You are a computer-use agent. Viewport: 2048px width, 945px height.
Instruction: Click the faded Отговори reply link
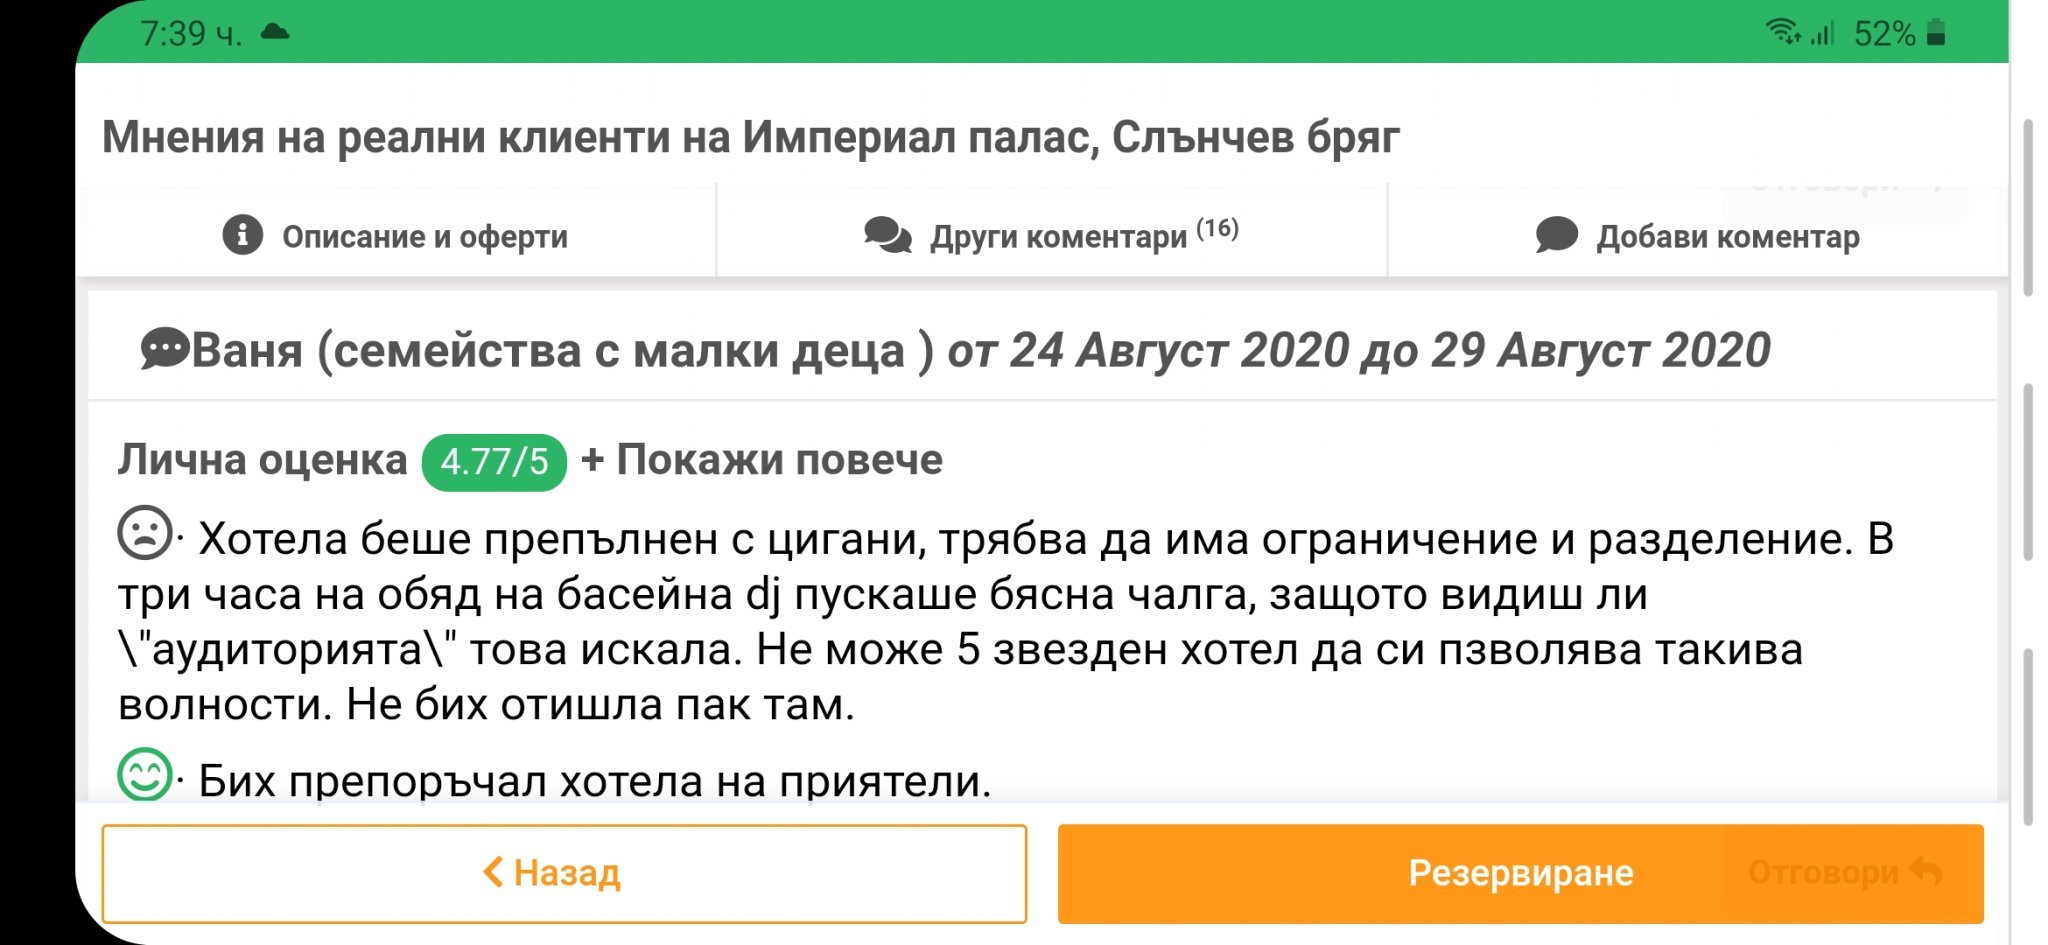point(1823,872)
